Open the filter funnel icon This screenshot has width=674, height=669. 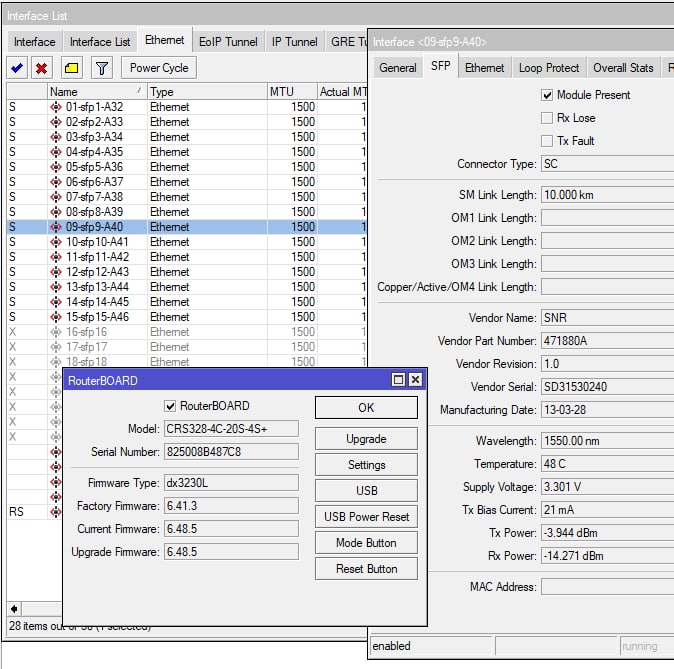(102, 68)
